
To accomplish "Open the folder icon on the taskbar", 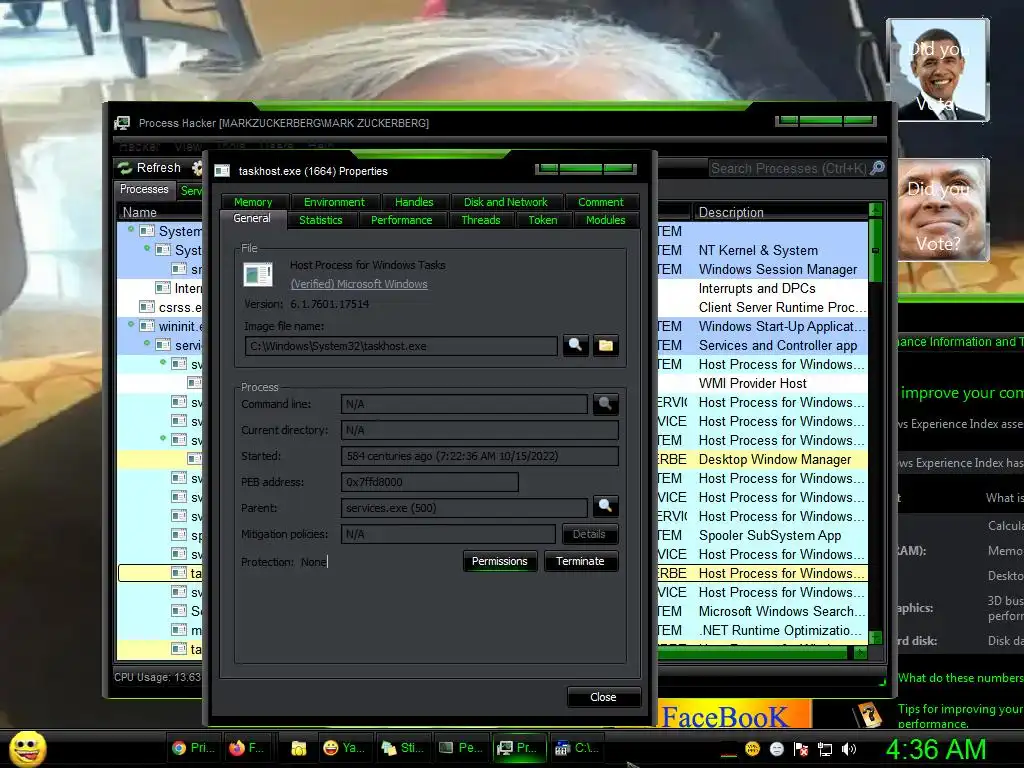I will (x=298, y=748).
